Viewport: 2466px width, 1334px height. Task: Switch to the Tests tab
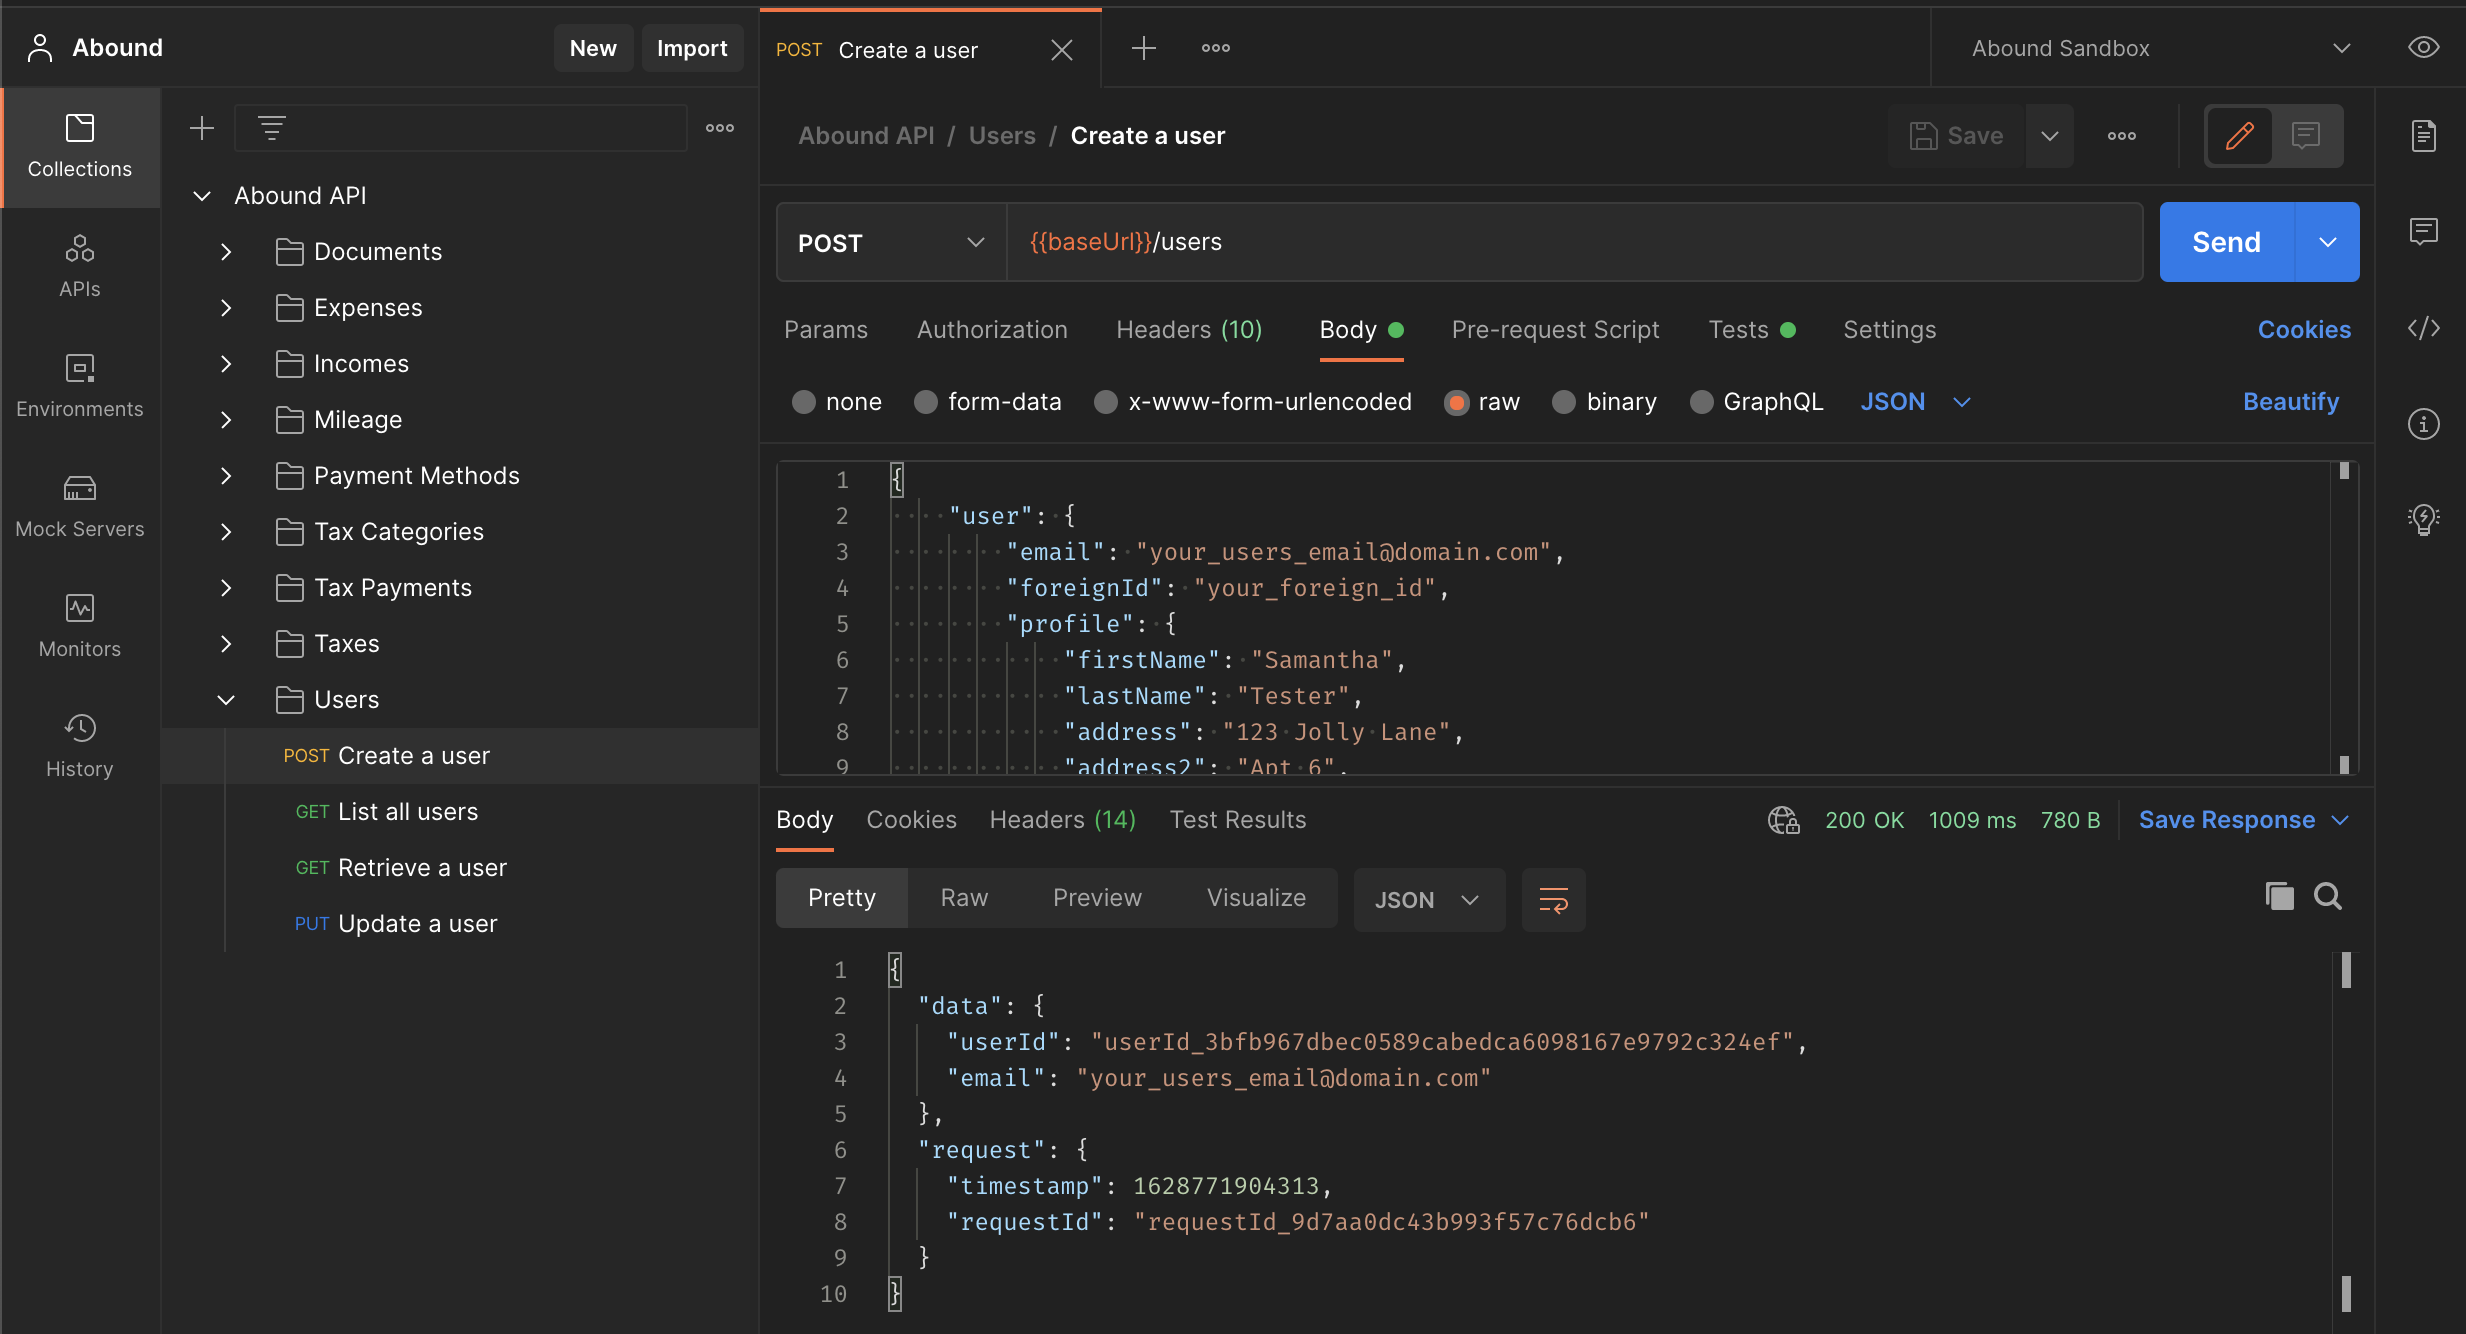[x=1752, y=330]
